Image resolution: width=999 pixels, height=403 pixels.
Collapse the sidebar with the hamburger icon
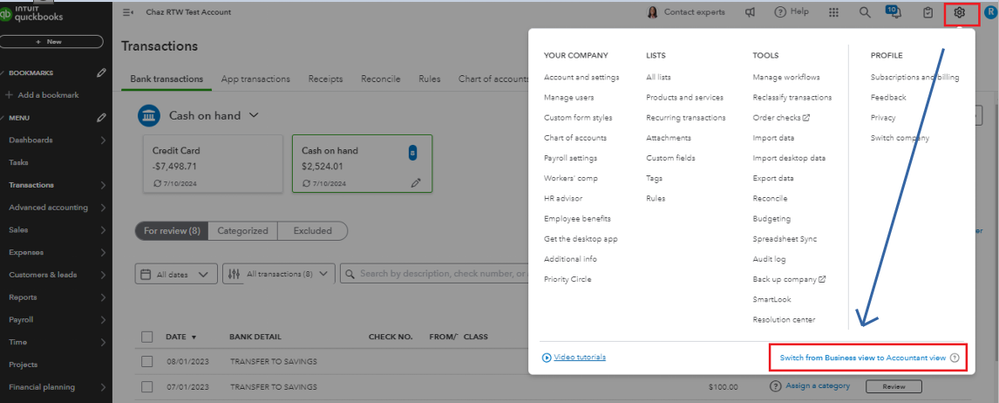[128, 13]
